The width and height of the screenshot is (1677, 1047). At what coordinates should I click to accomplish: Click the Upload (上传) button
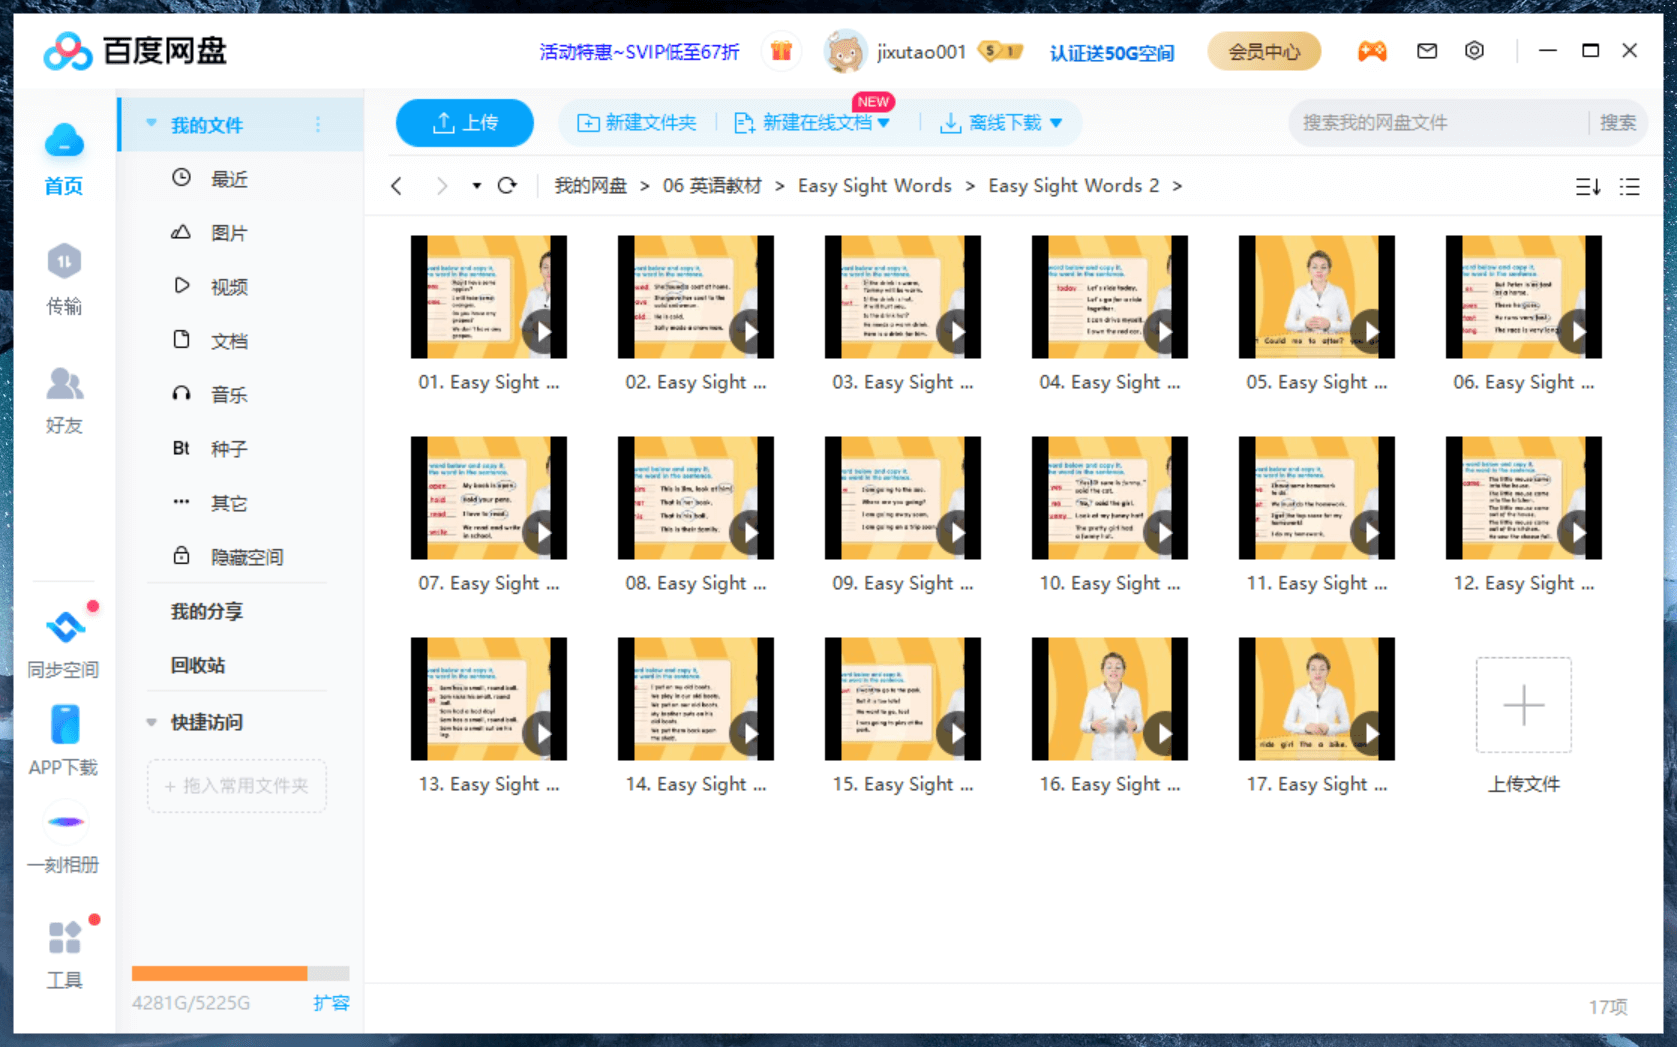tap(464, 123)
